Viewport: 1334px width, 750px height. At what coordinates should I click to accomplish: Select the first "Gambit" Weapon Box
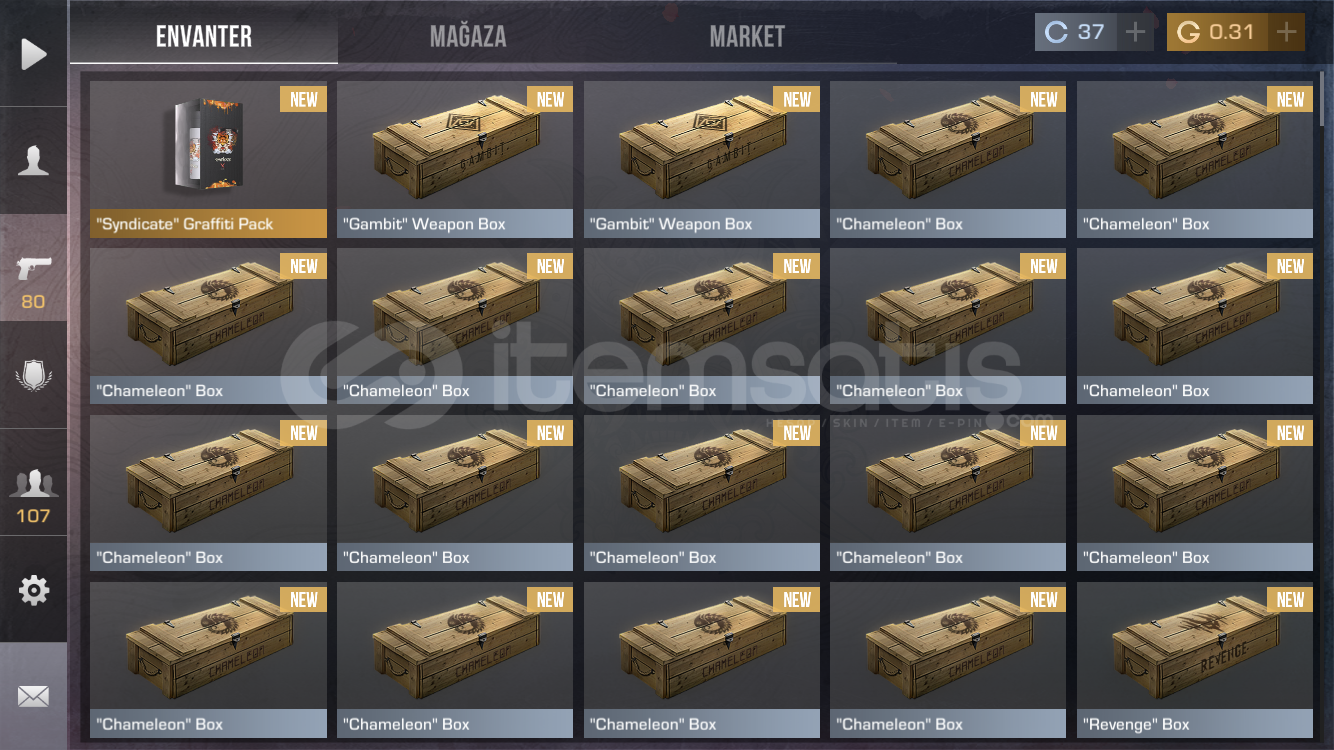coord(455,159)
